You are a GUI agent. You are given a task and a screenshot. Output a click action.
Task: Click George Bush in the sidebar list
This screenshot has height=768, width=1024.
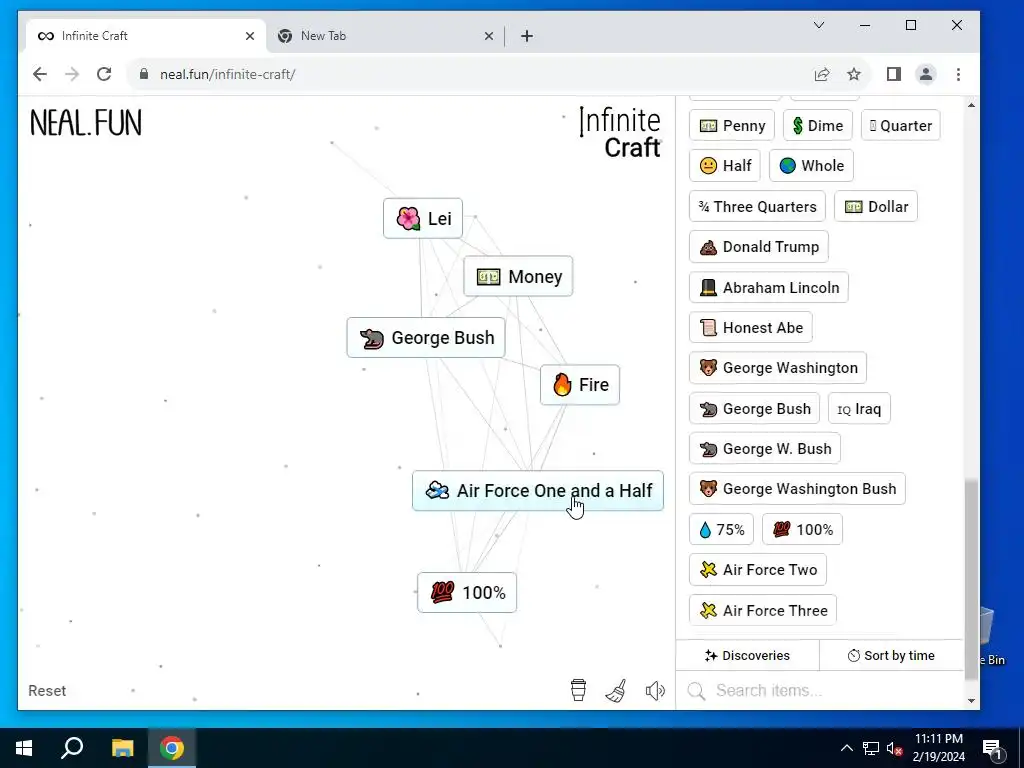point(754,408)
